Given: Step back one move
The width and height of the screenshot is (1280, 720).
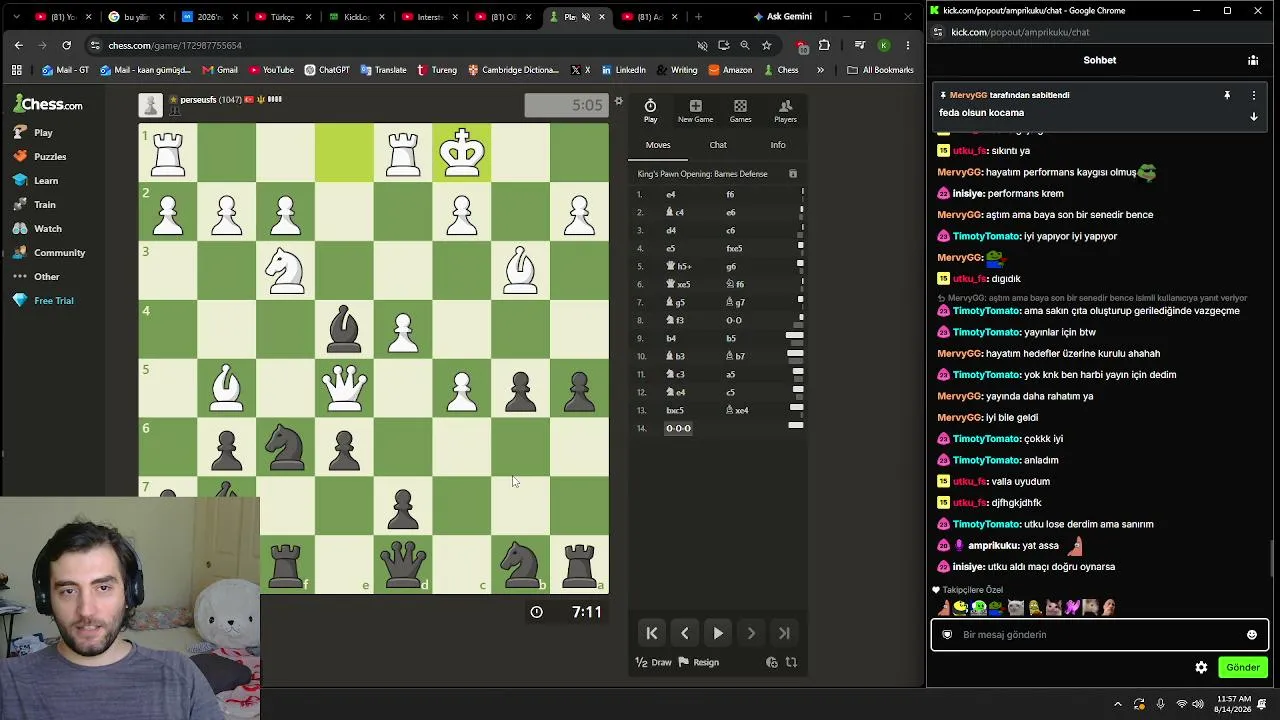Looking at the screenshot, I should pyautogui.click(x=685, y=633).
